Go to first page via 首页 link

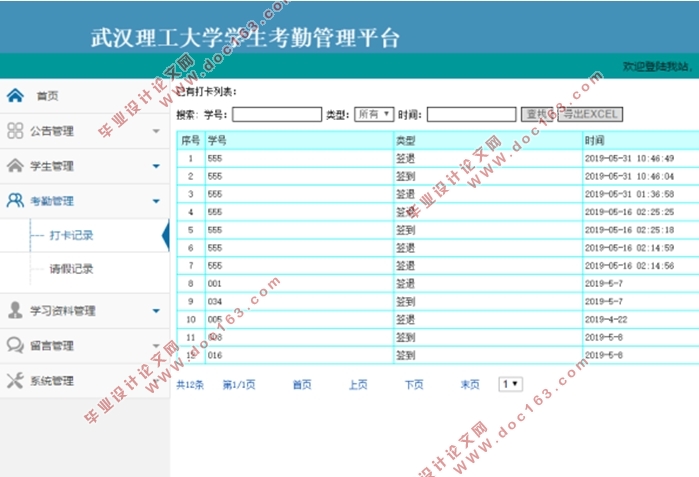coord(302,385)
